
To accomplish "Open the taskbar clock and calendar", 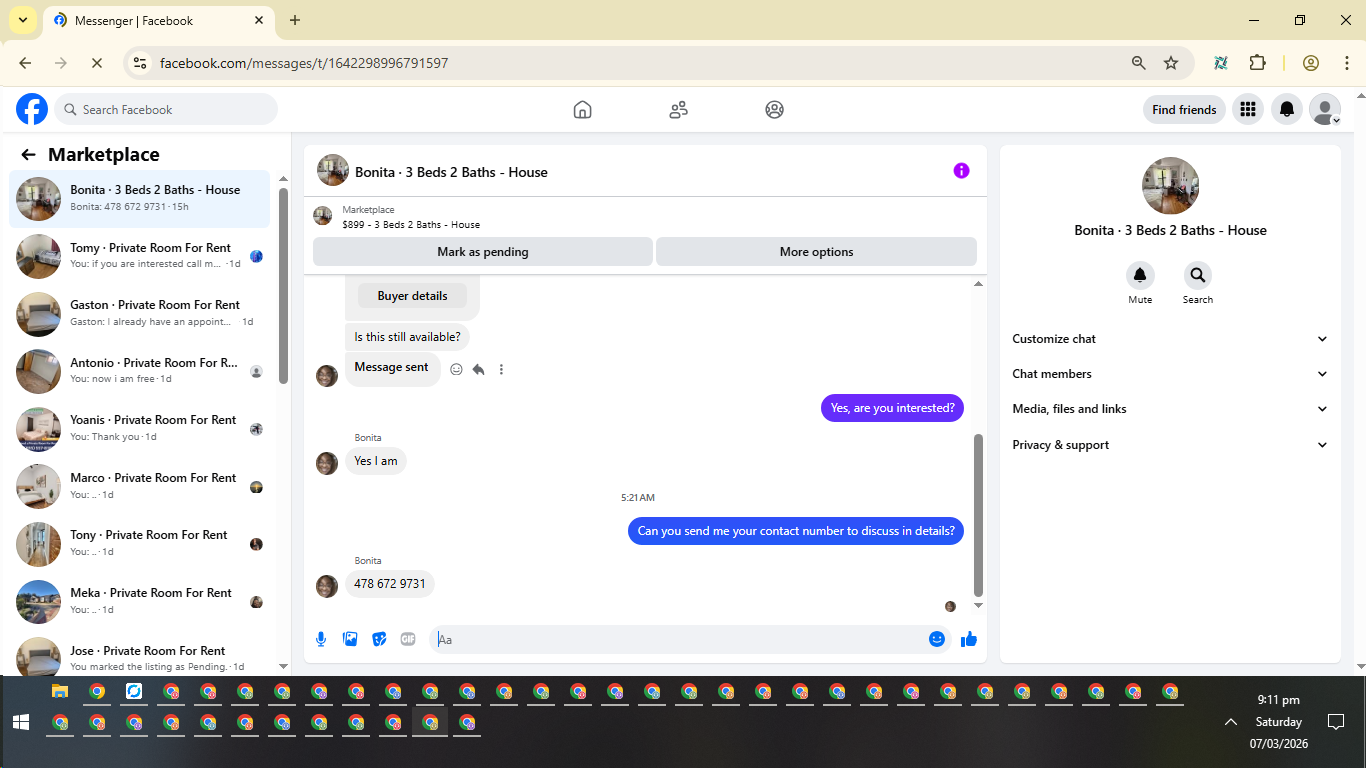I will pos(1278,722).
